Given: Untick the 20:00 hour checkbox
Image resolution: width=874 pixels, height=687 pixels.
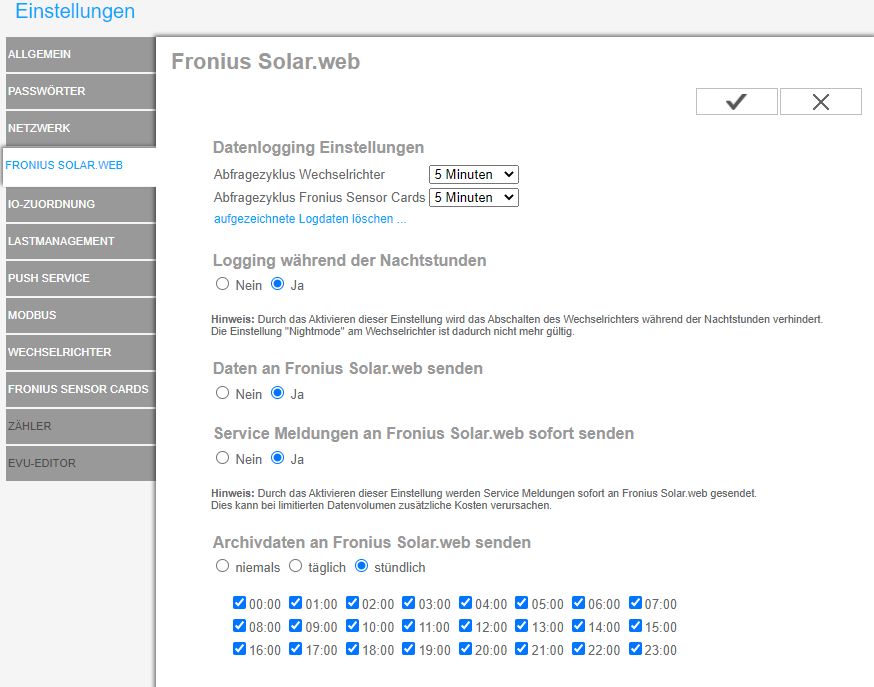Looking at the screenshot, I should (x=465, y=649).
